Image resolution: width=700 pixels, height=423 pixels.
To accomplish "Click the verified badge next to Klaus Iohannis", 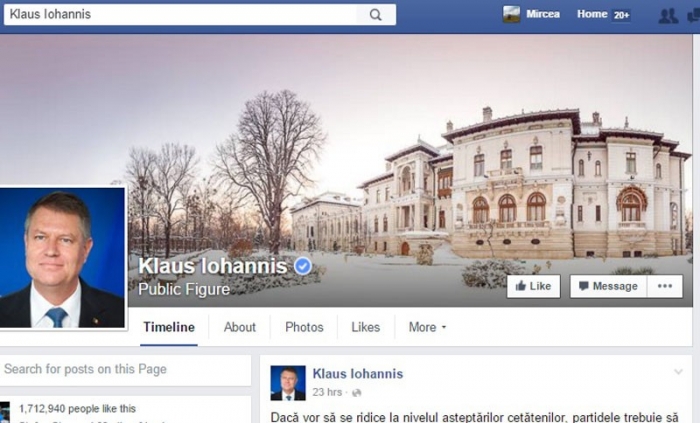I will point(303,266).
